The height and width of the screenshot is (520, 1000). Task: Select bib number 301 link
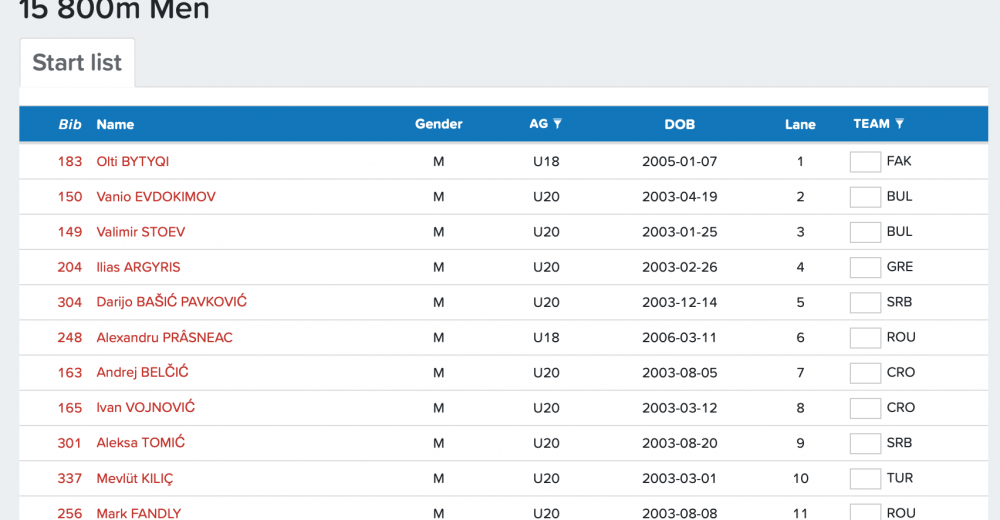coord(70,443)
